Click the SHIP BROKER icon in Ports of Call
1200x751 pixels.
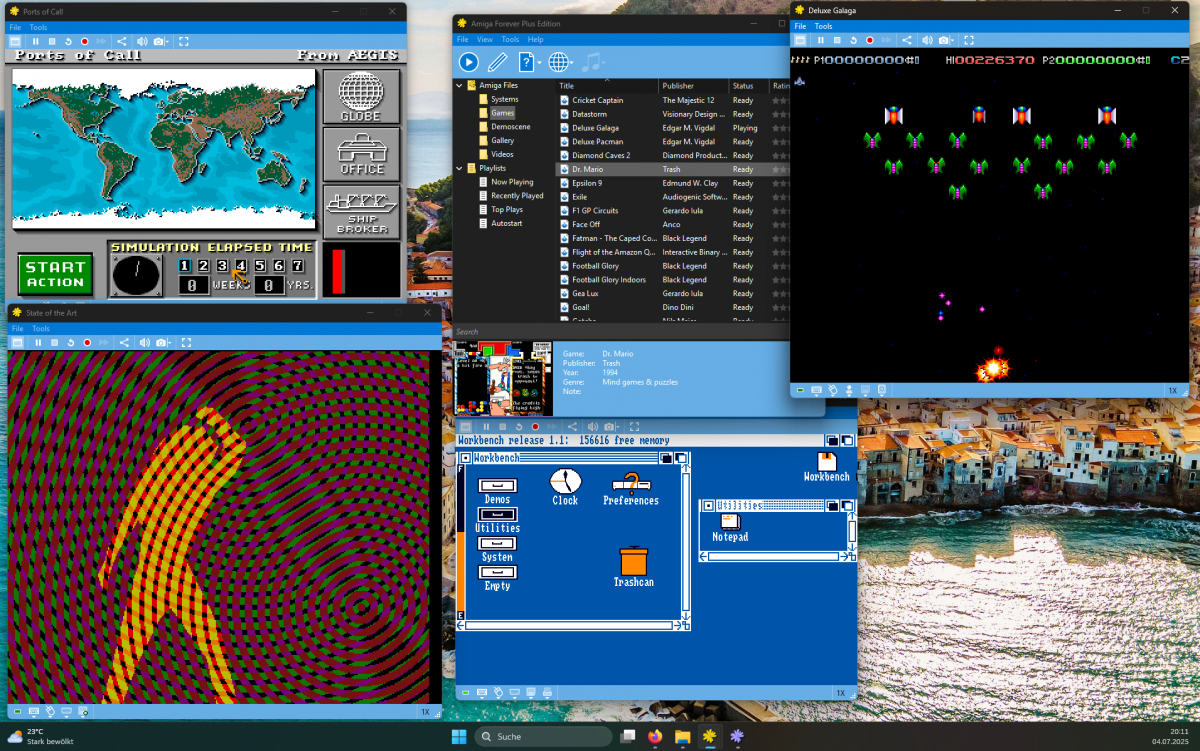361,210
